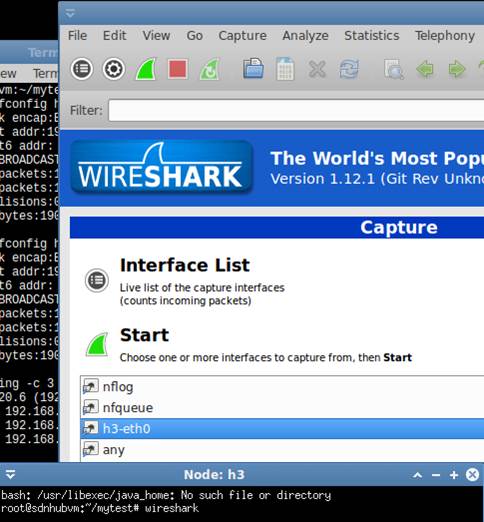Open Node: h3 window menu arrow
The height and width of the screenshot is (522, 484).
[x=10, y=474]
